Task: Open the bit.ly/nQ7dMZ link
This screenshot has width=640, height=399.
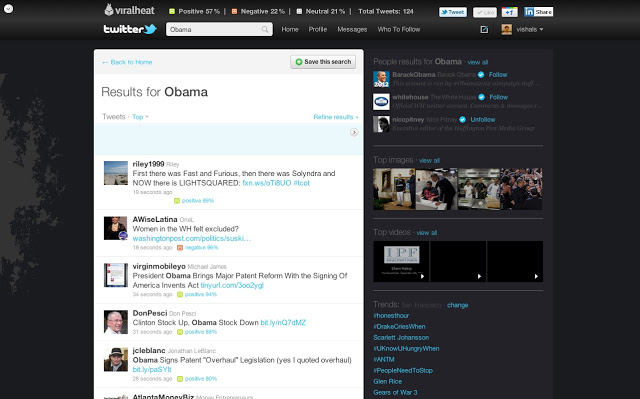Action: [283, 323]
